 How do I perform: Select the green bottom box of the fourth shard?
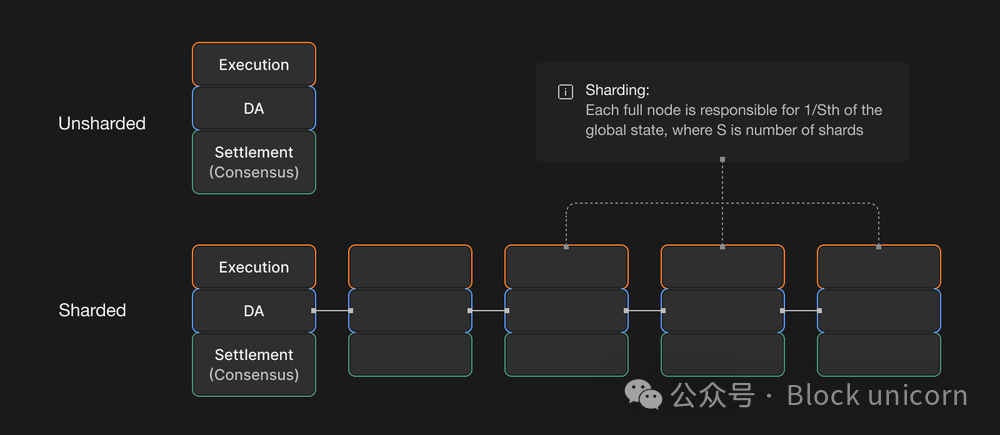pyautogui.click(x=722, y=354)
